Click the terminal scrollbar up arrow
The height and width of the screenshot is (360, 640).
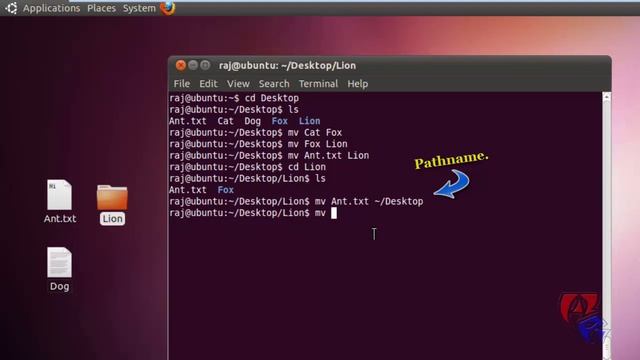(607, 97)
